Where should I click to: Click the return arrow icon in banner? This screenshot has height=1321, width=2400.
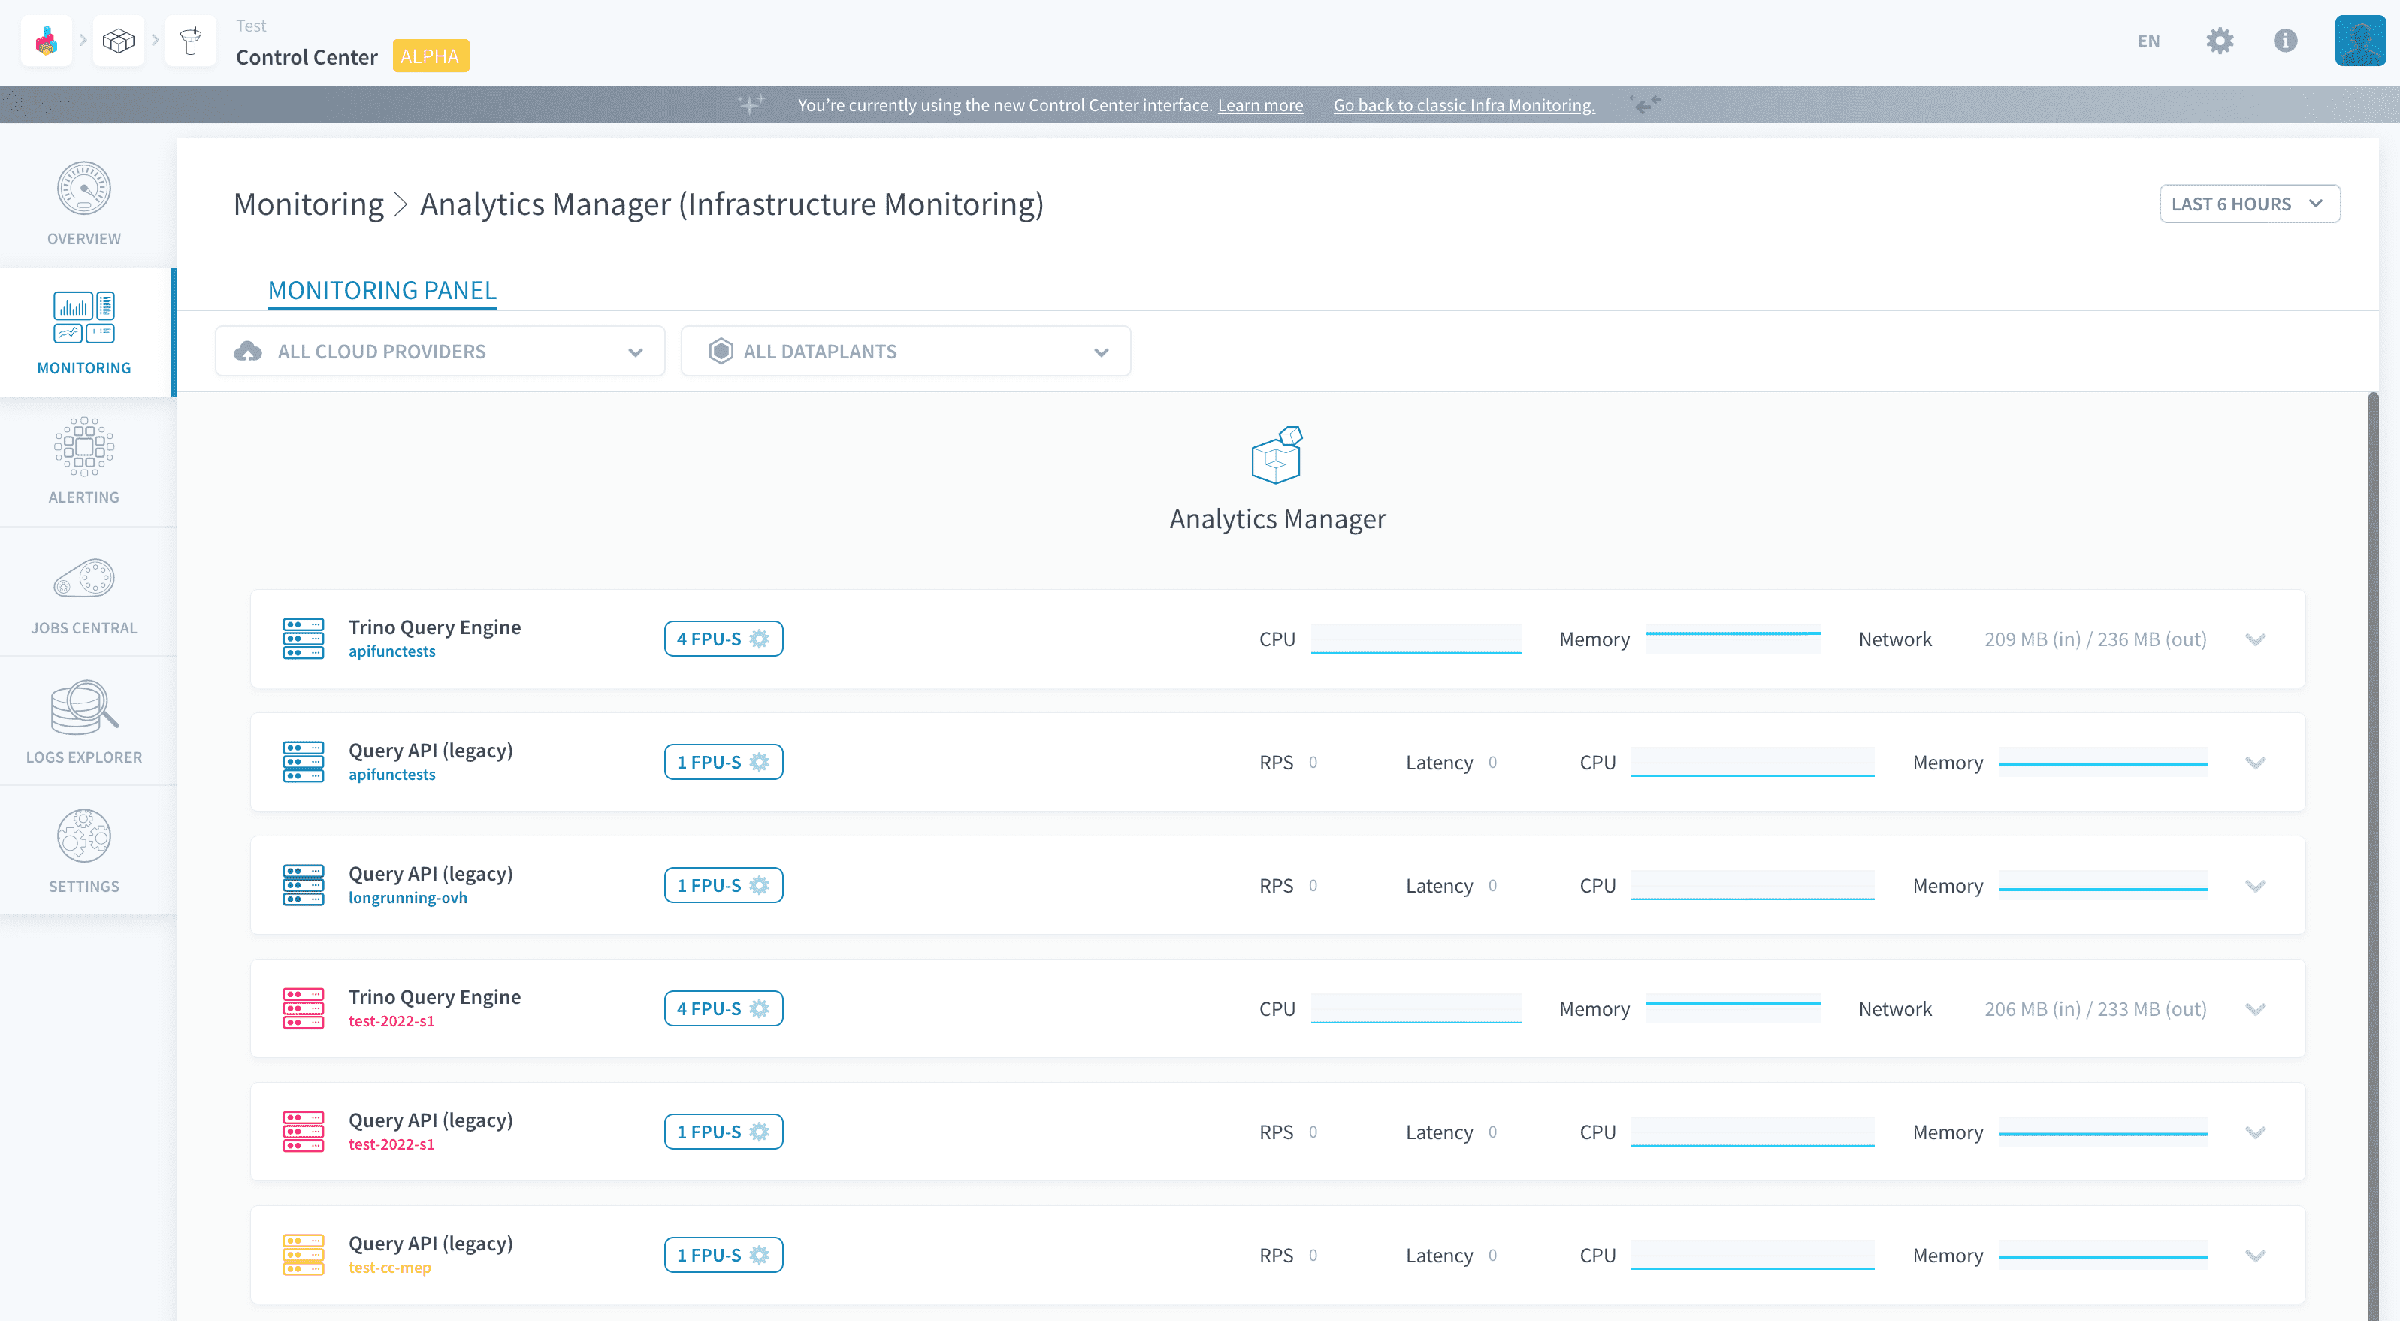(1645, 104)
